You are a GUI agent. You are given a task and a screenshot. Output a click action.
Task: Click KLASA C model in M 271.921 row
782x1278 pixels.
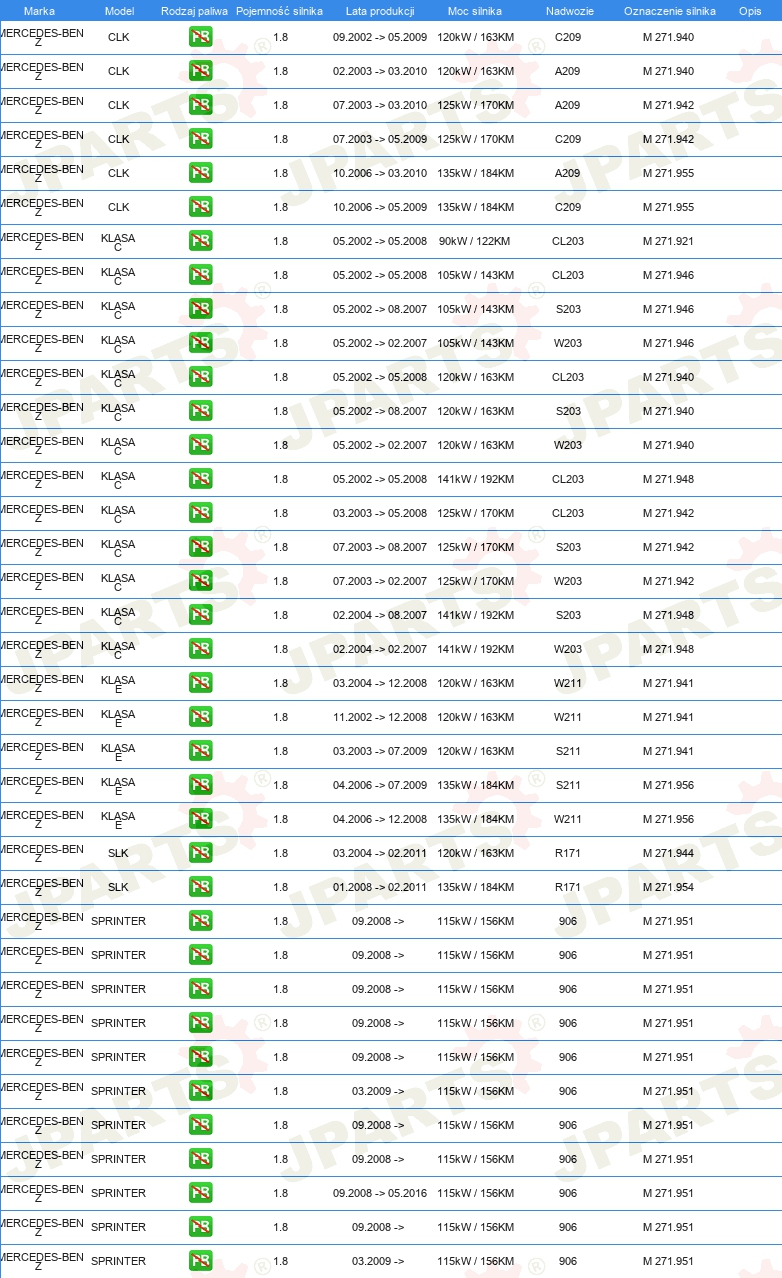pos(118,243)
